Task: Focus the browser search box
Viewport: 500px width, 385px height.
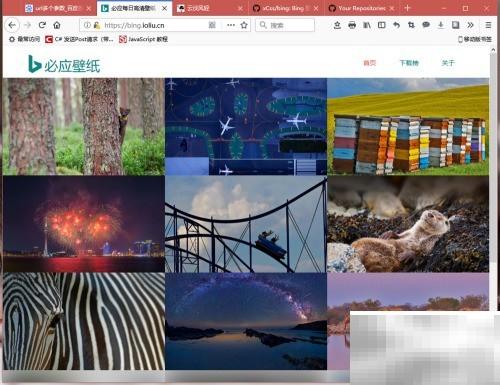Action: click(285, 25)
